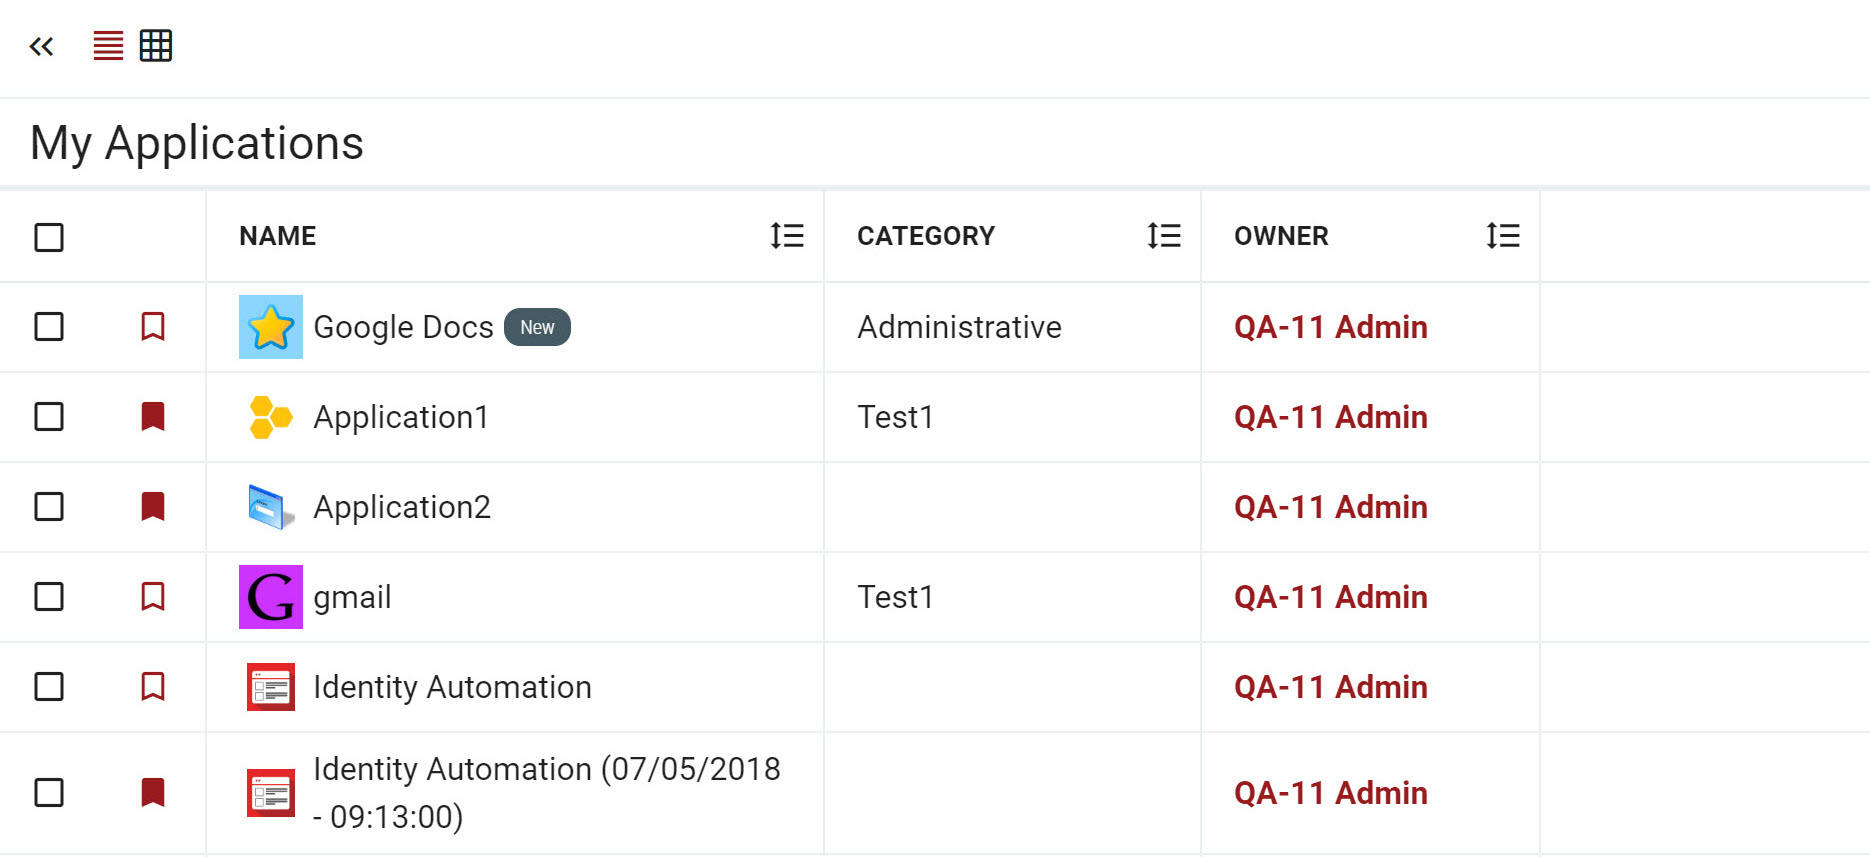Tick the gmail row checkbox

pos(49,597)
